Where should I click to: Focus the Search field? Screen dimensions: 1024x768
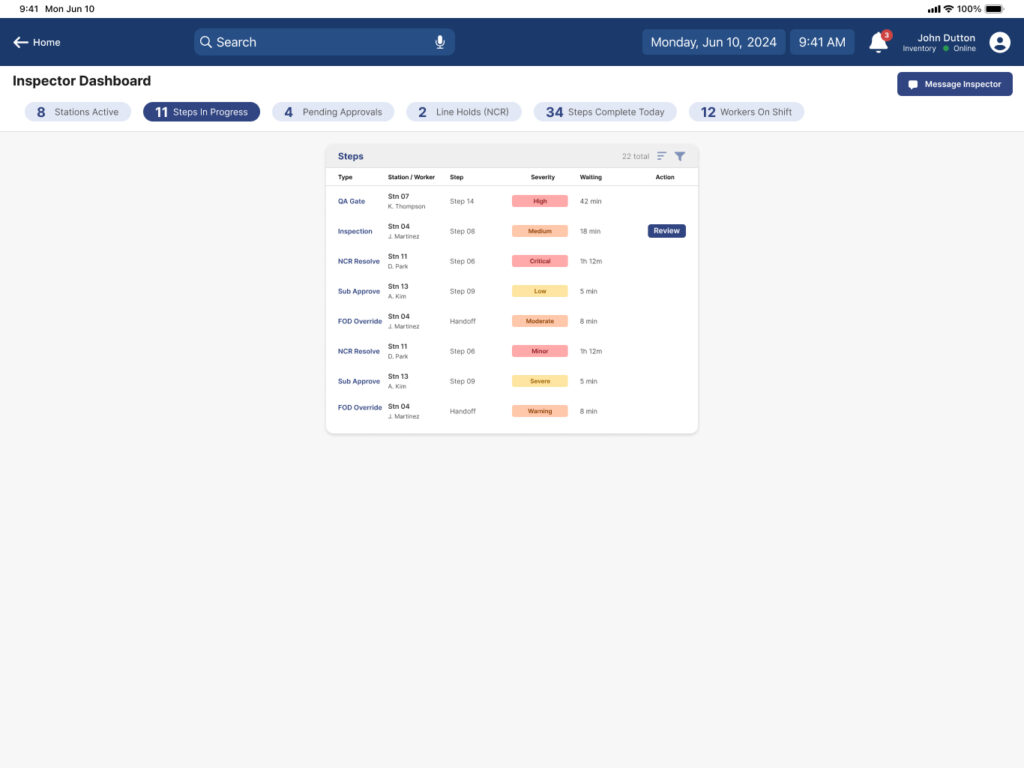click(324, 42)
